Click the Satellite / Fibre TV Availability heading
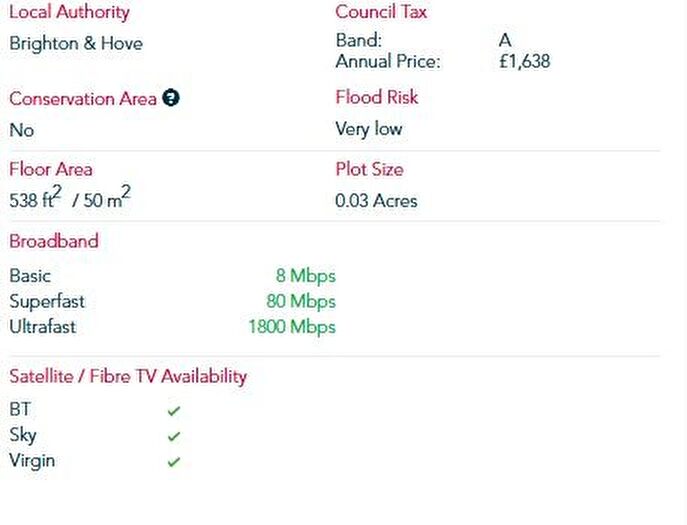The image size is (687, 525). pos(128,377)
